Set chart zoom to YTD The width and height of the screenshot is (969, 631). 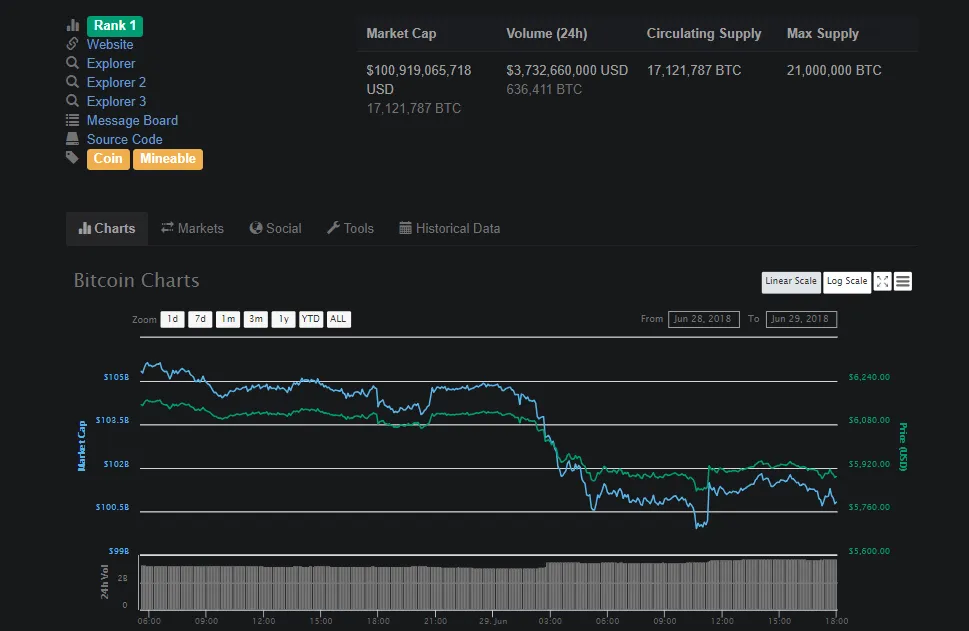tap(311, 319)
